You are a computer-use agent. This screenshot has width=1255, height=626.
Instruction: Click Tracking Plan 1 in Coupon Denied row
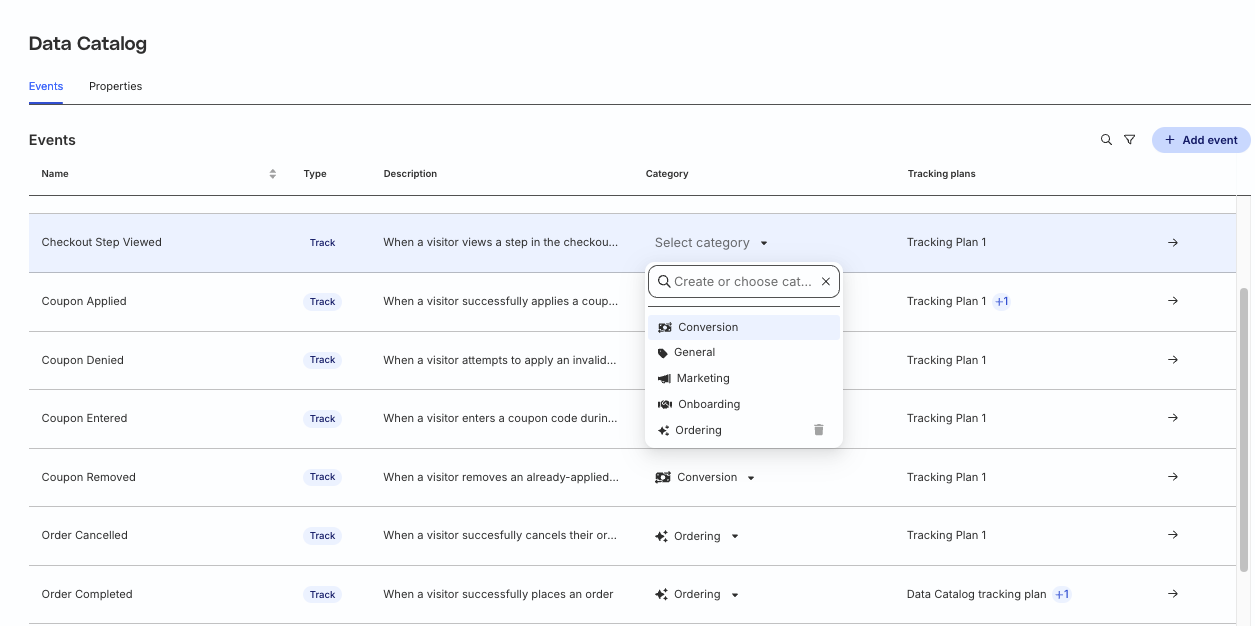pyautogui.click(x=946, y=360)
